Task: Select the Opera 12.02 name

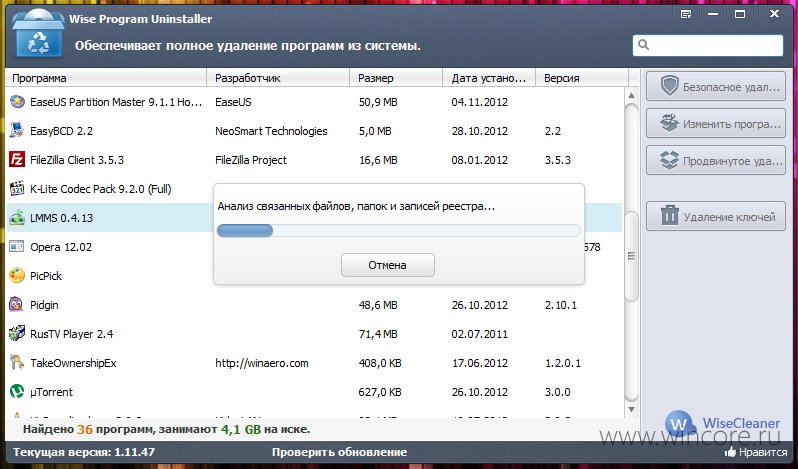Action: tap(61, 247)
